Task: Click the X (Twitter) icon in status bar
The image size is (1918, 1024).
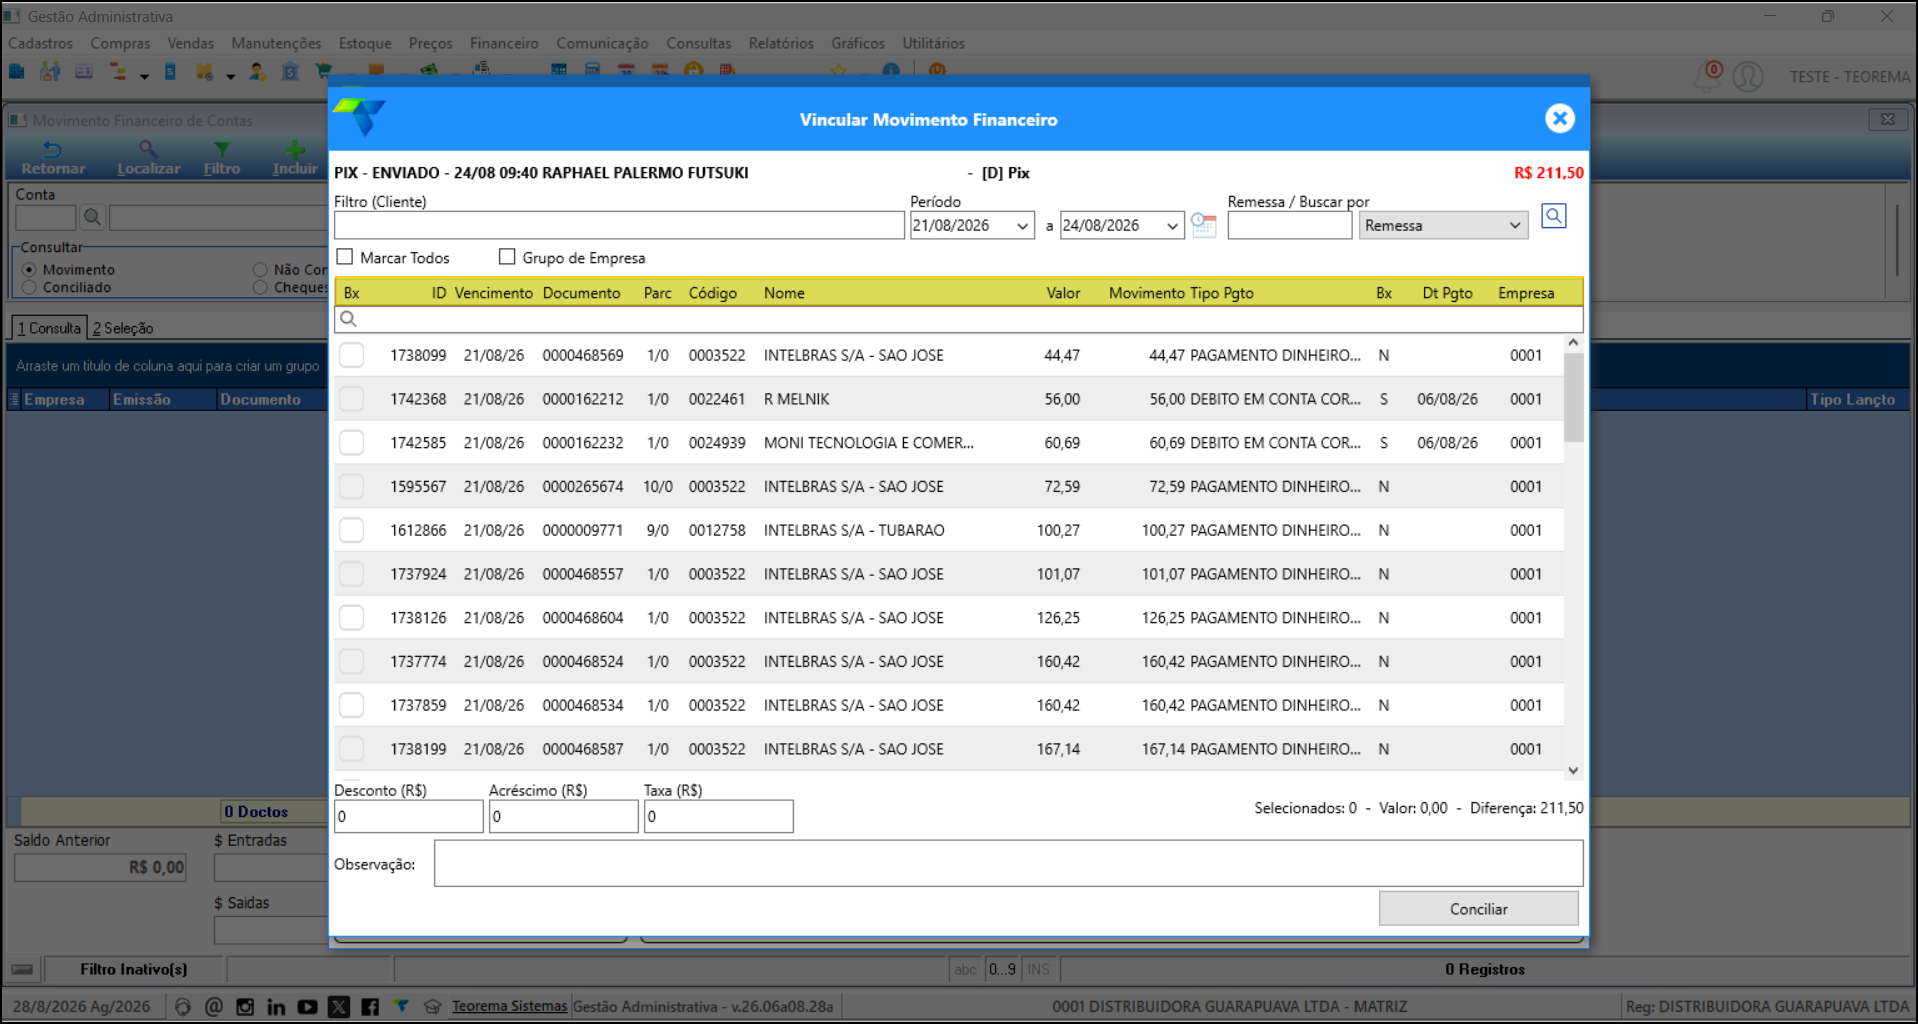Action: (339, 1007)
